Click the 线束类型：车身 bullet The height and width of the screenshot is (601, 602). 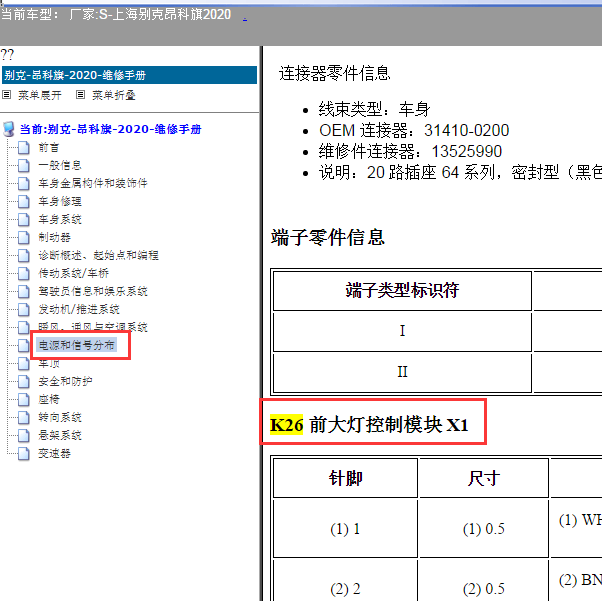pyautogui.click(x=374, y=109)
